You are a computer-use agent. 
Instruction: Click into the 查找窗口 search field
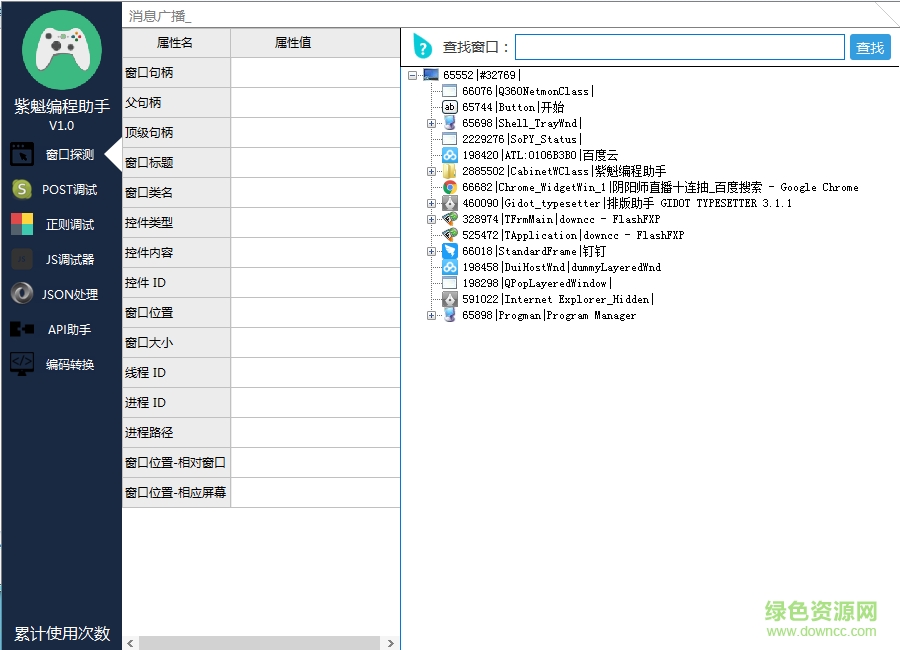point(680,47)
